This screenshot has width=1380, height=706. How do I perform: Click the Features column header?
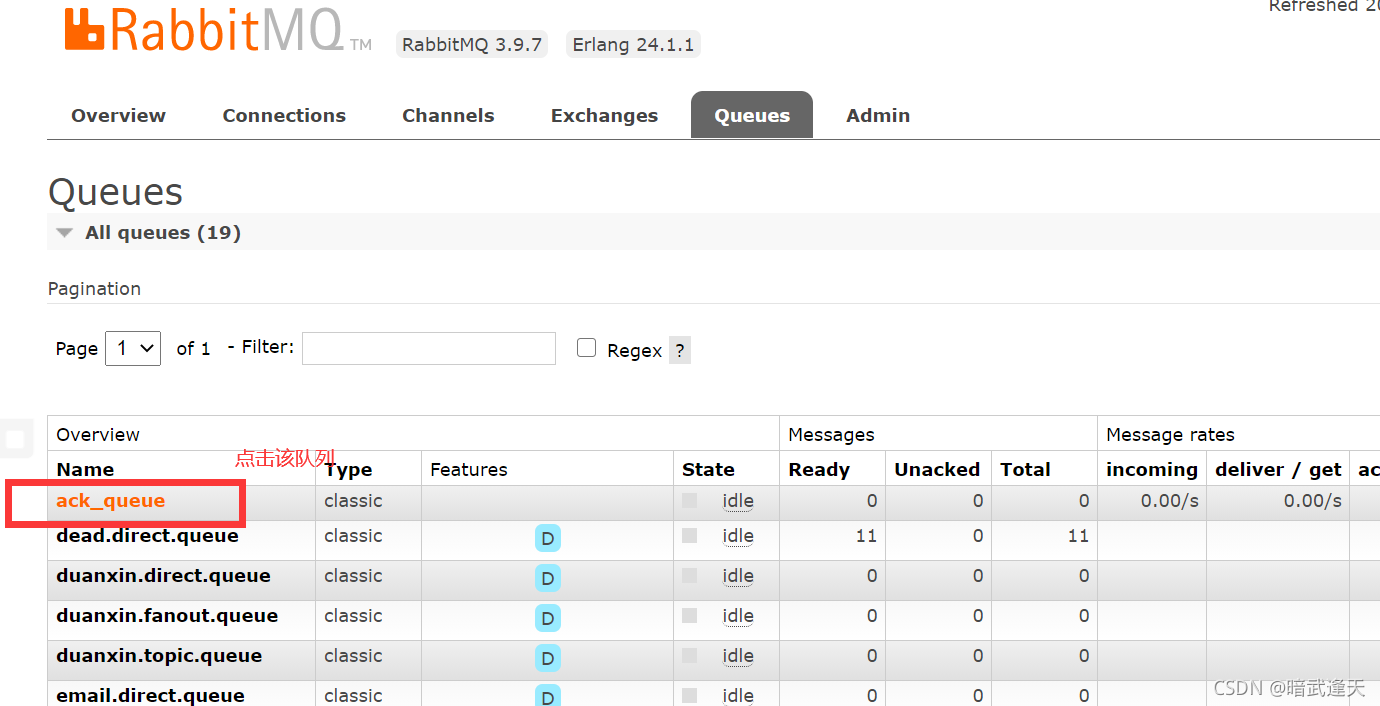coord(469,469)
